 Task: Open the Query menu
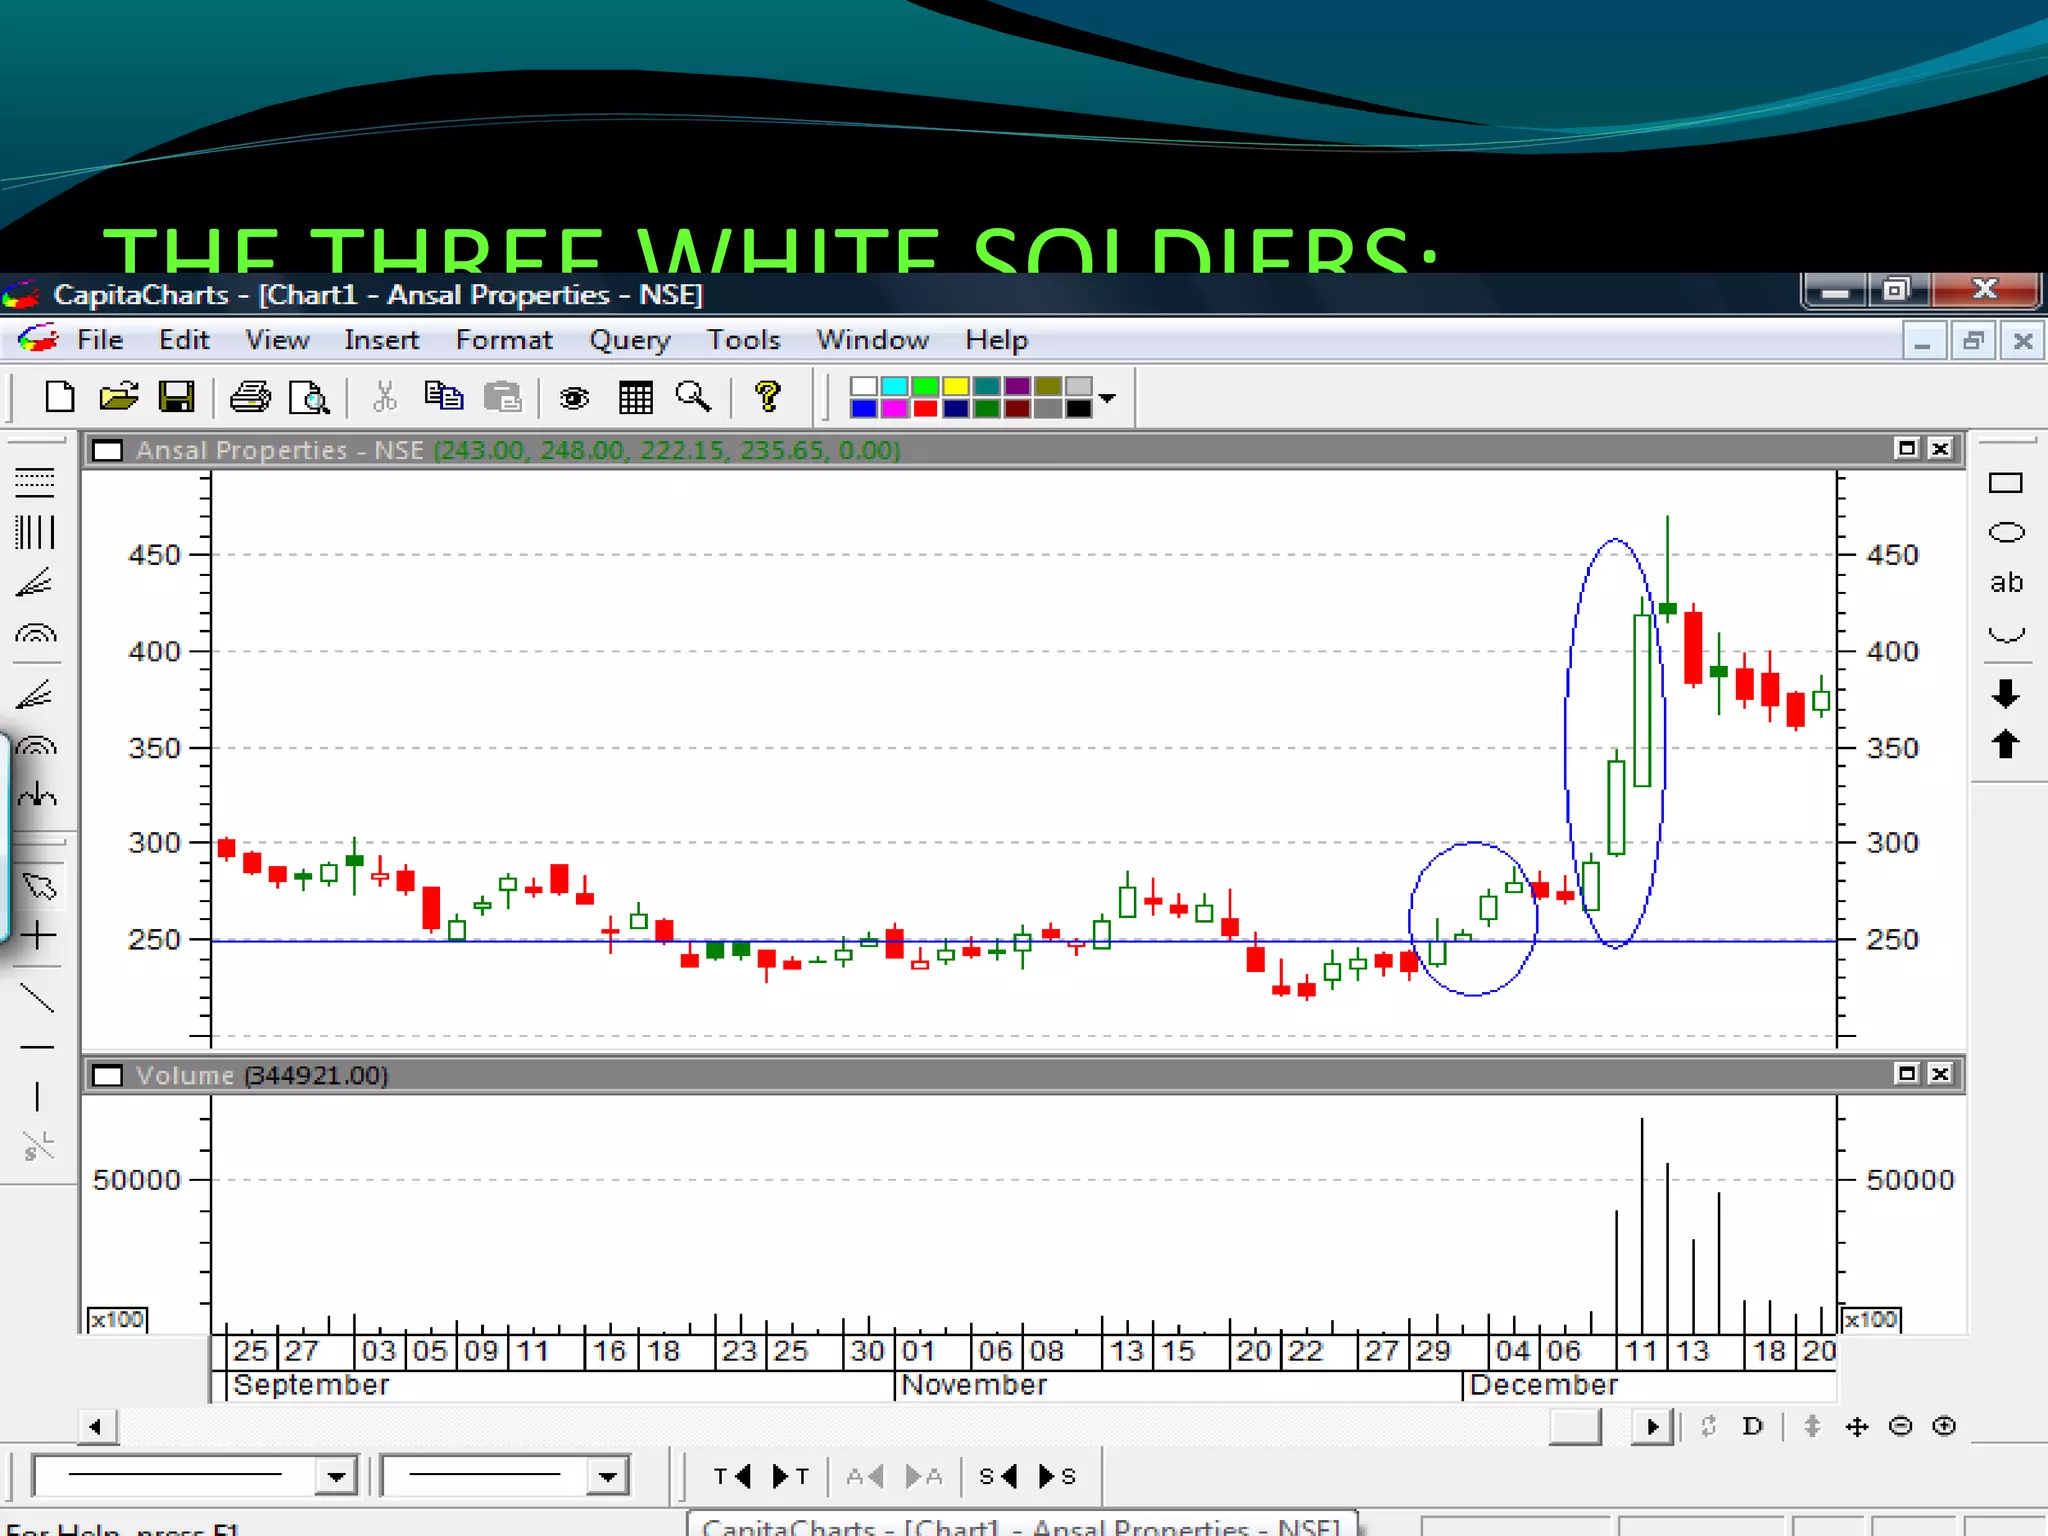(x=629, y=341)
